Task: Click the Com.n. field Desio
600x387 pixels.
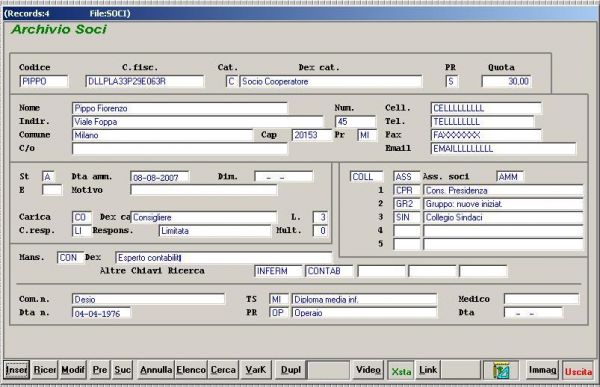Action: point(148,299)
